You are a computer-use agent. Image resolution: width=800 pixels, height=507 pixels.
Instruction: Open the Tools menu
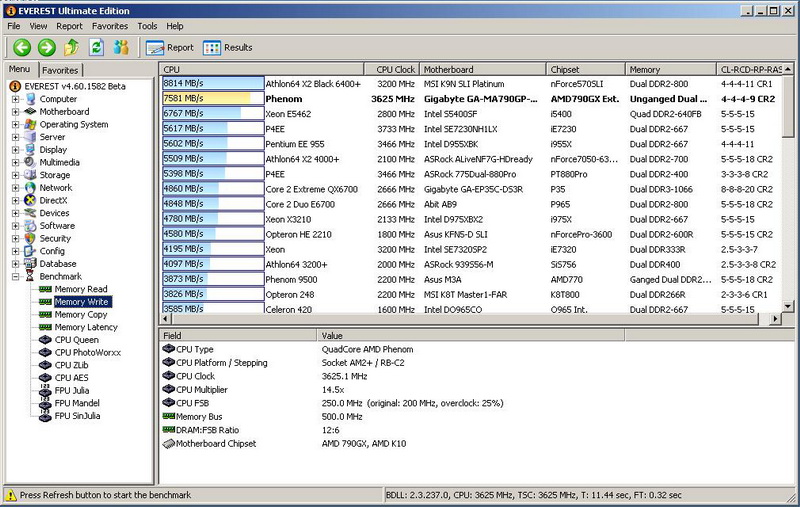[x=147, y=26]
